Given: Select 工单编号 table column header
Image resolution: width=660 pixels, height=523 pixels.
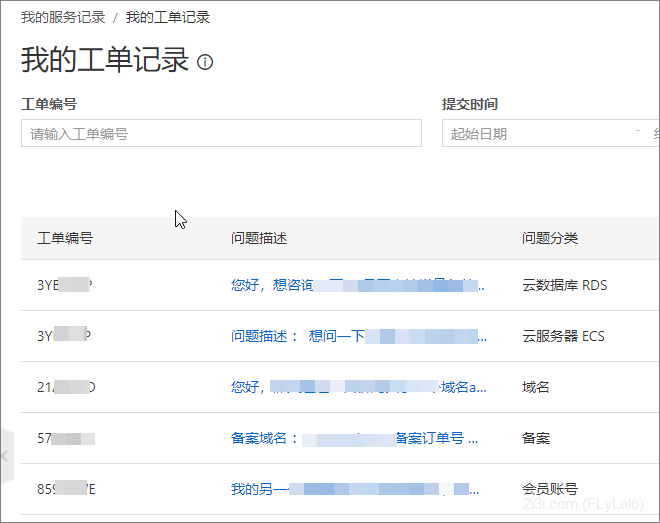Looking at the screenshot, I should click(65, 238).
